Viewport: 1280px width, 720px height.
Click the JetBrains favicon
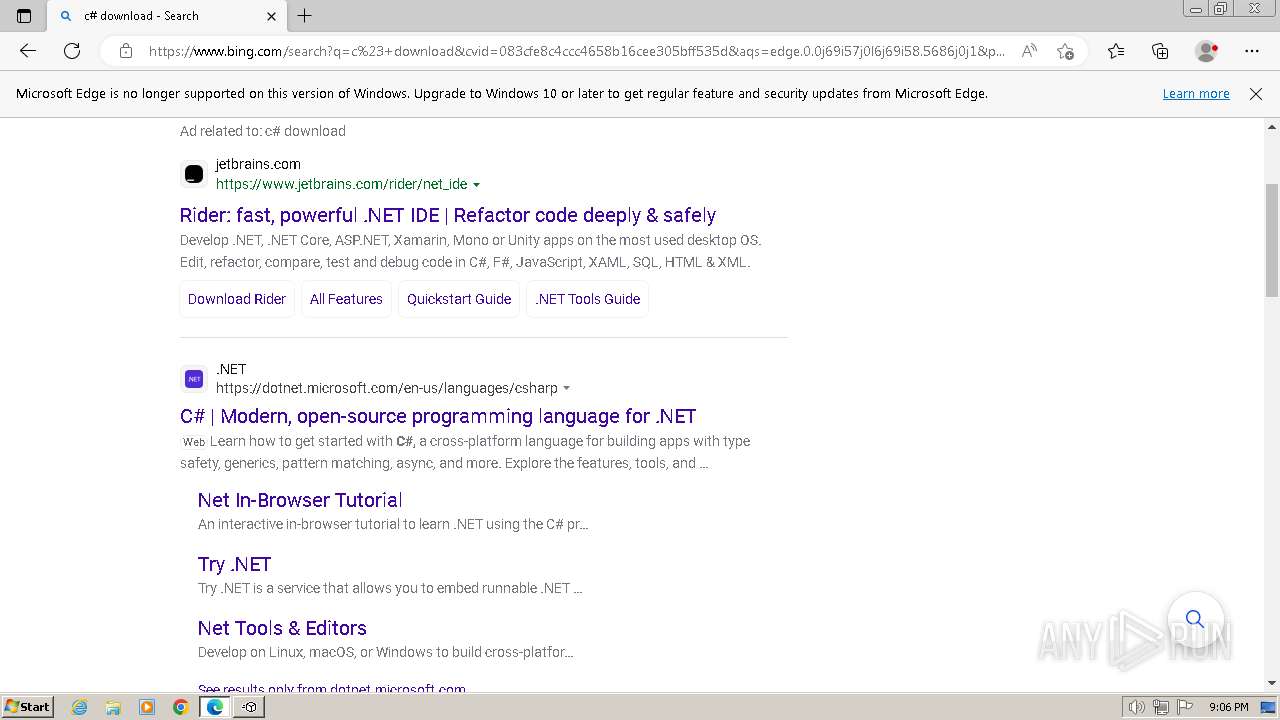coord(194,174)
